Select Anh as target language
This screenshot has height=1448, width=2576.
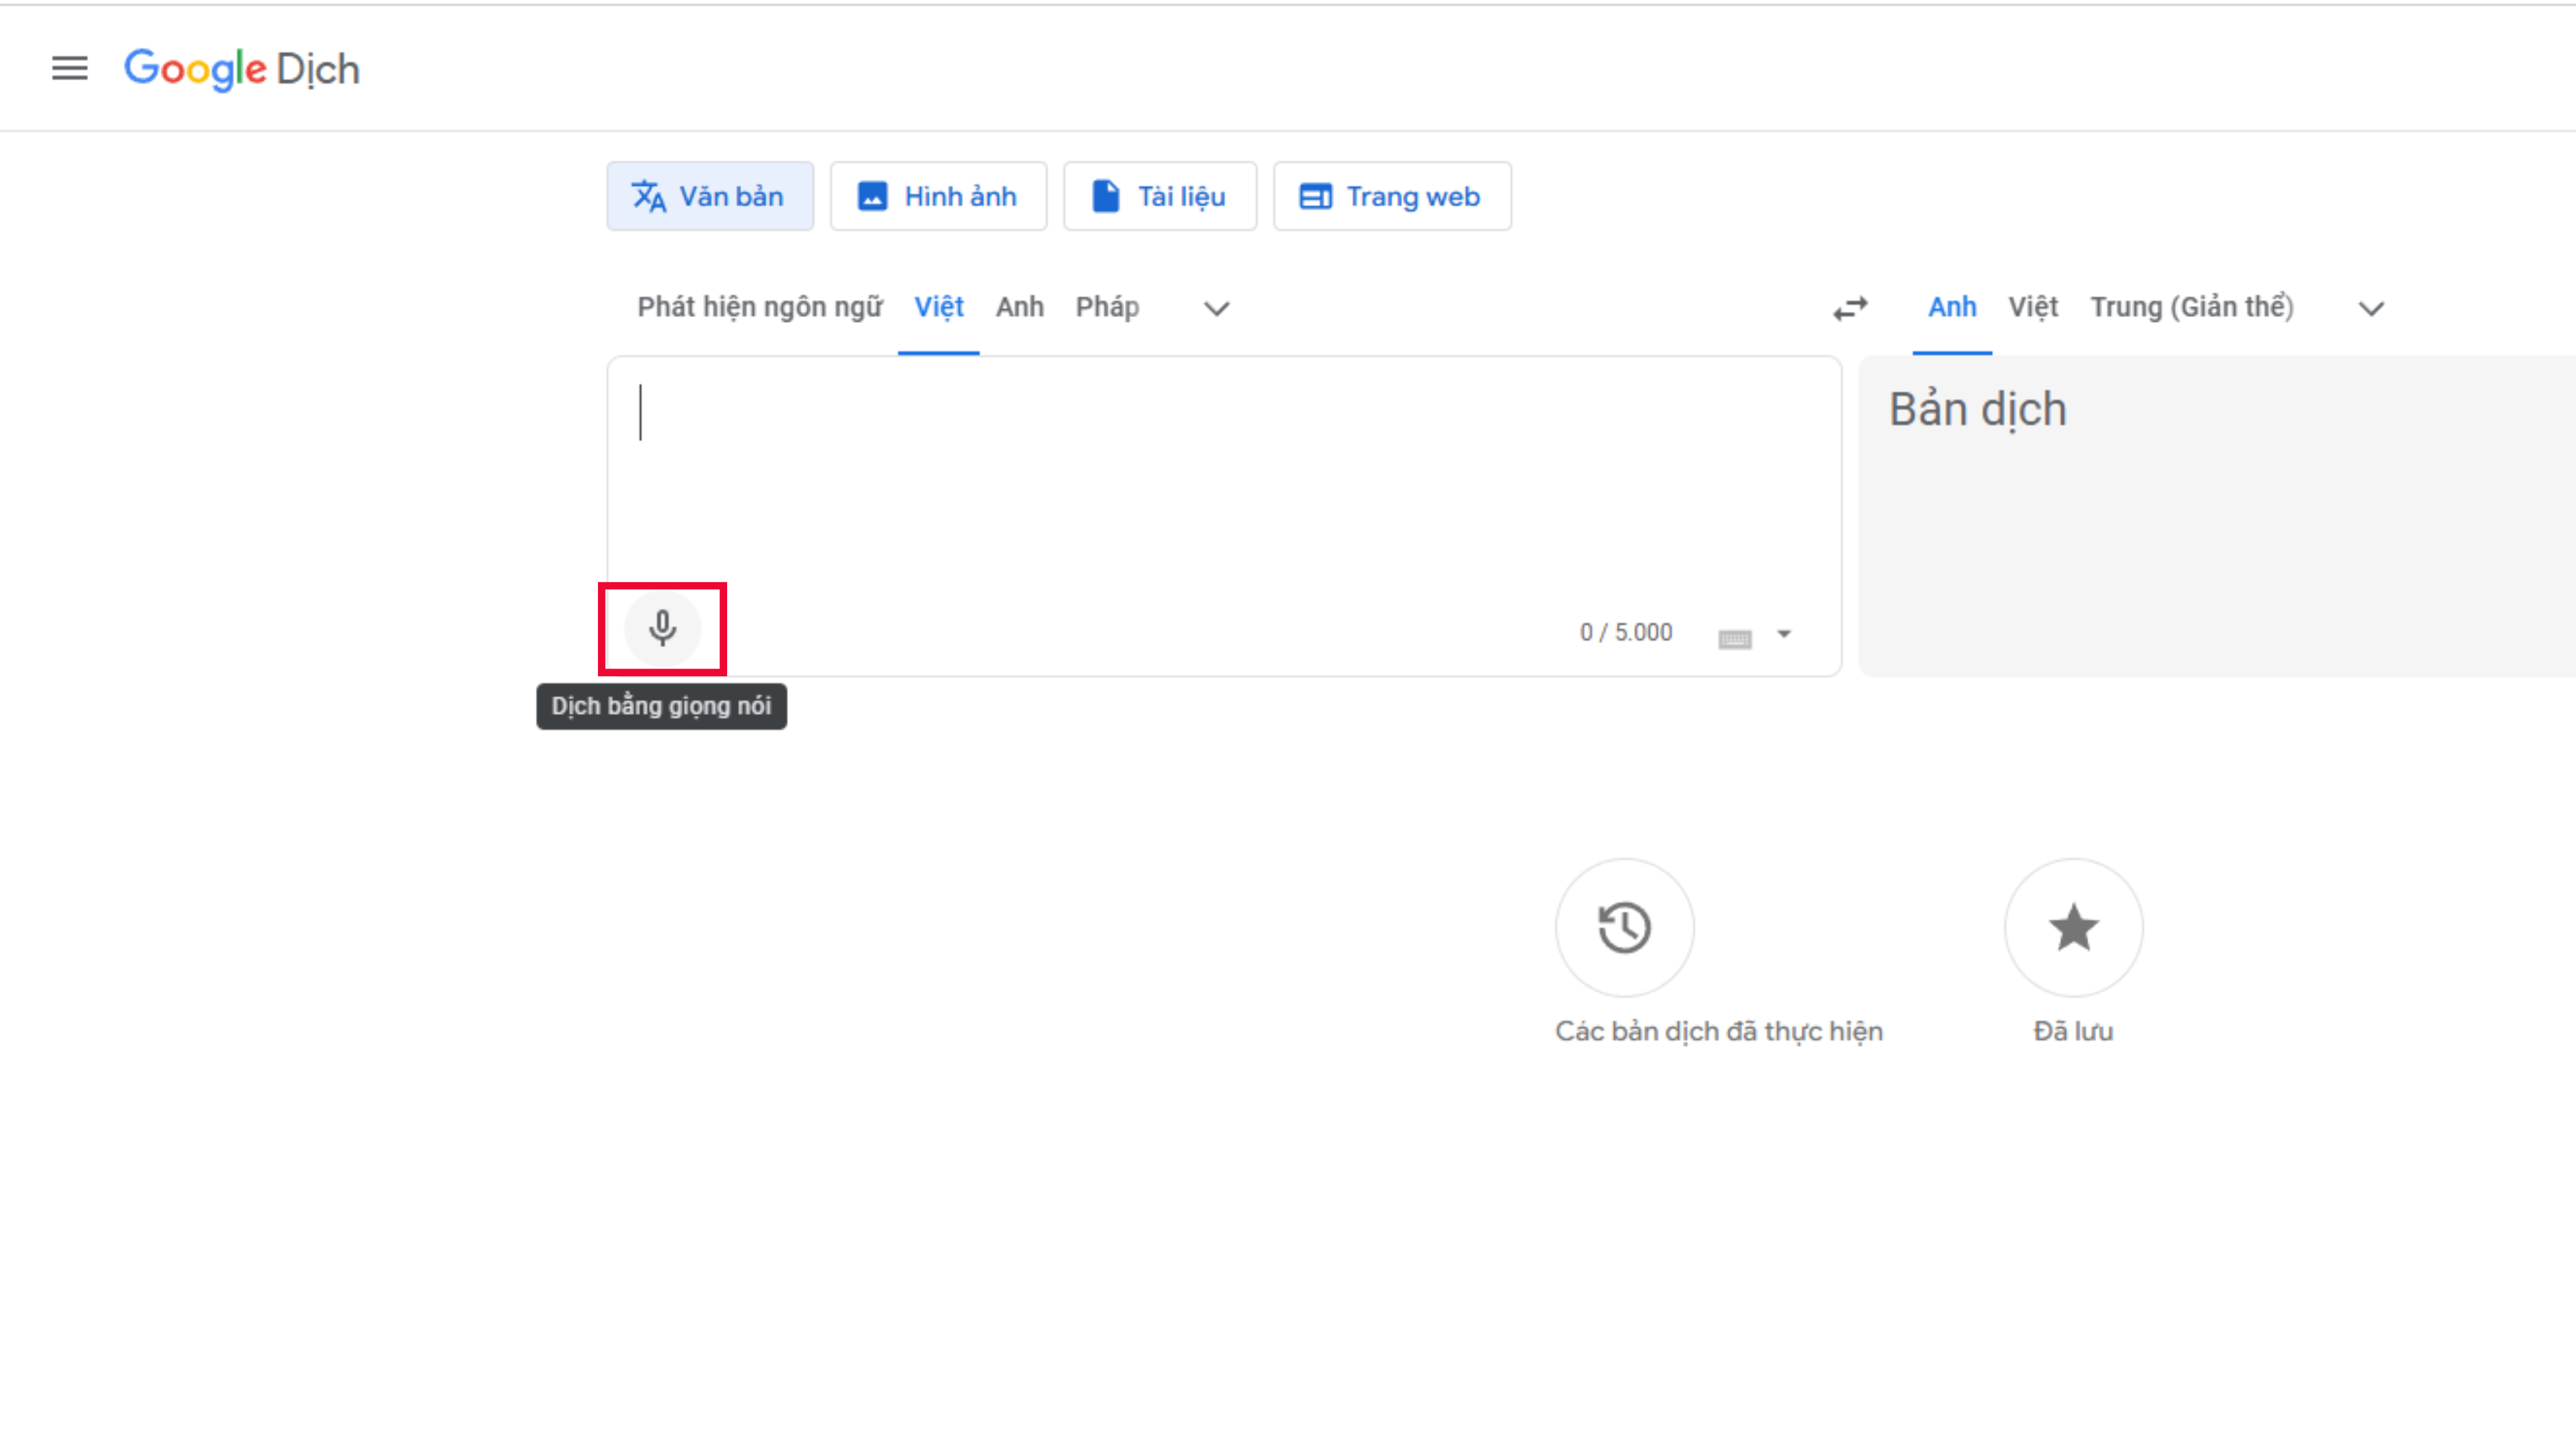click(1952, 307)
